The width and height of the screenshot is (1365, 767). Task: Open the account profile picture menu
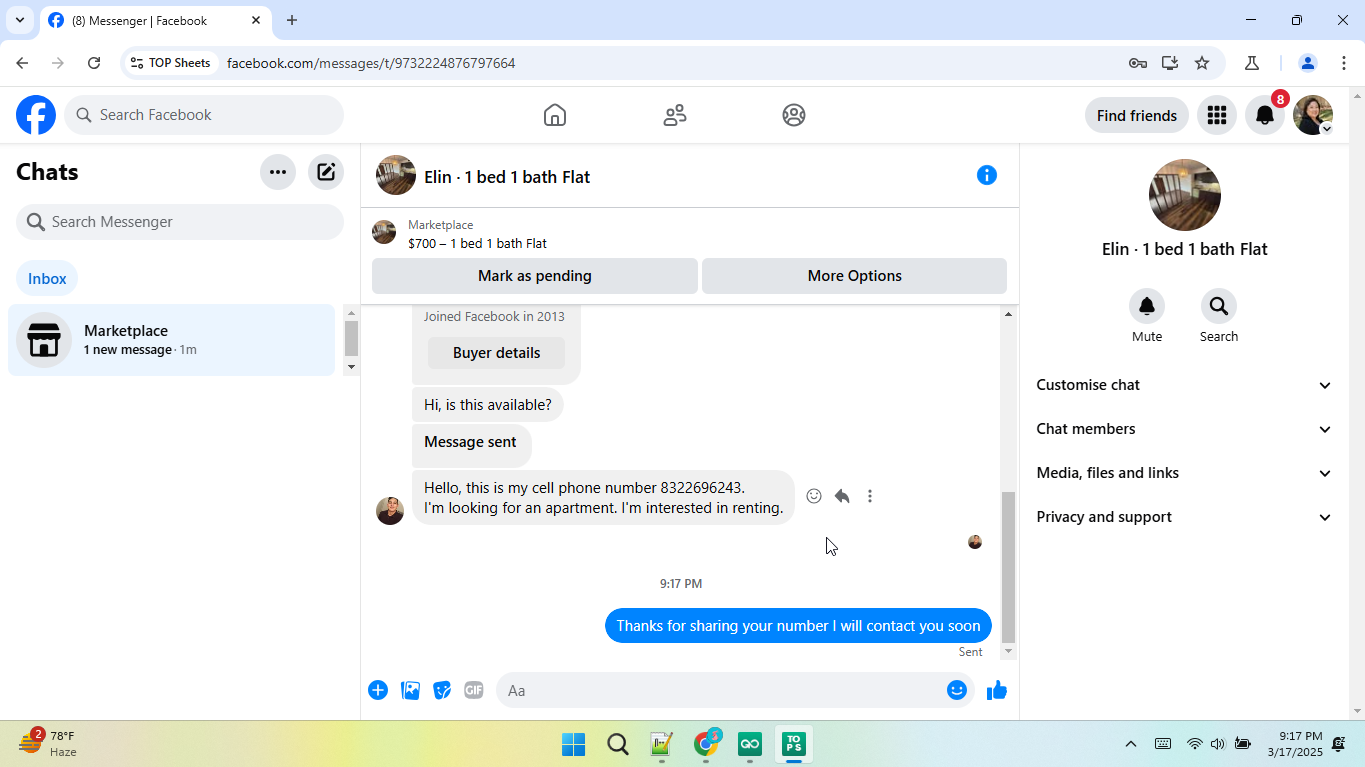pyautogui.click(x=1313, y=115)
